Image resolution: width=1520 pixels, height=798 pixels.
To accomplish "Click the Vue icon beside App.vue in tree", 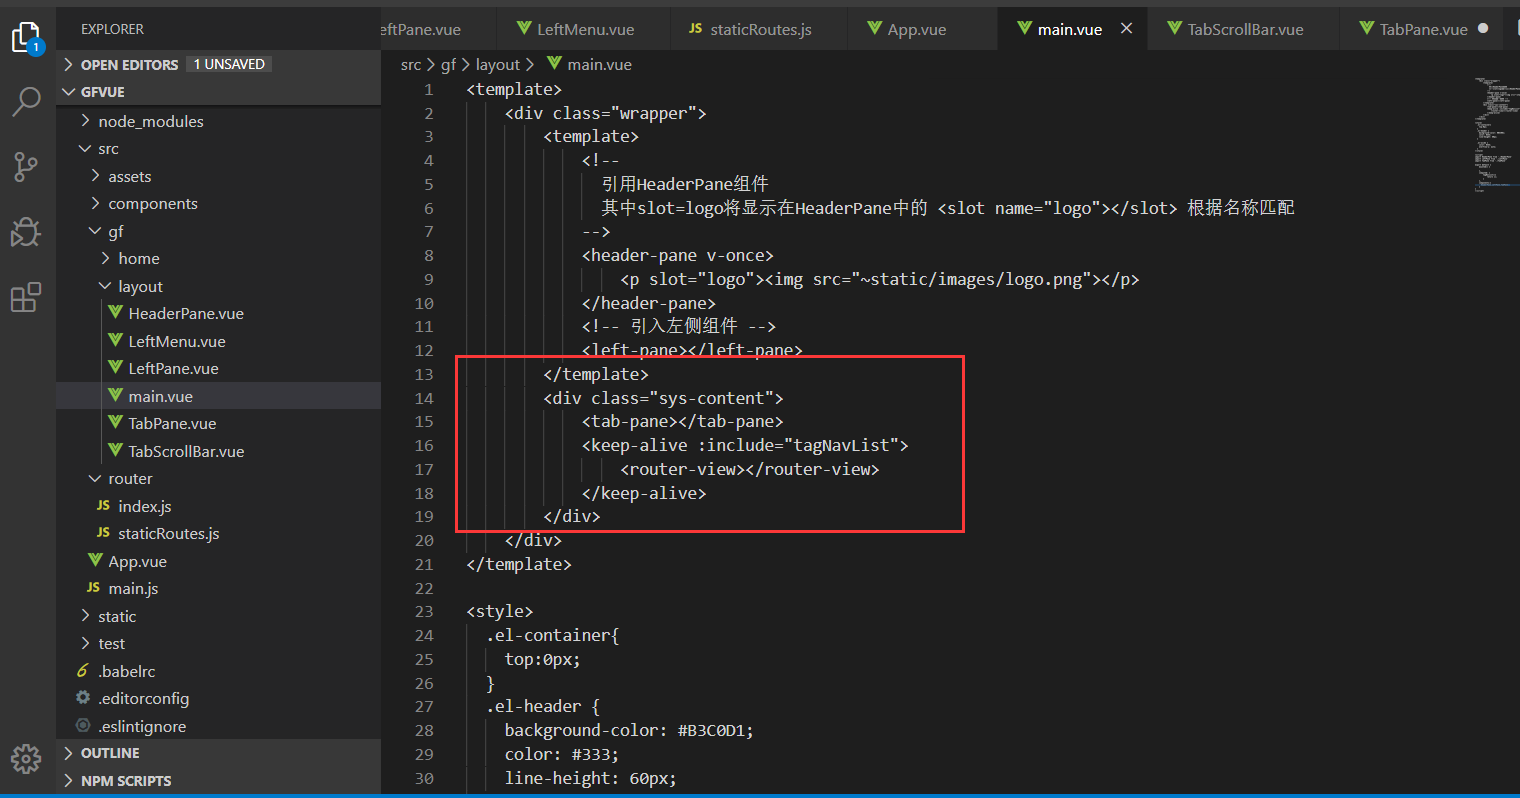I will tap(96, 561).
